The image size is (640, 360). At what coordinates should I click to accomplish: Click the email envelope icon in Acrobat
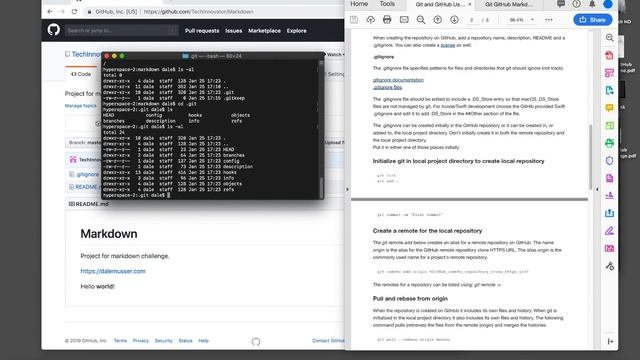click(x=404, y=20)
